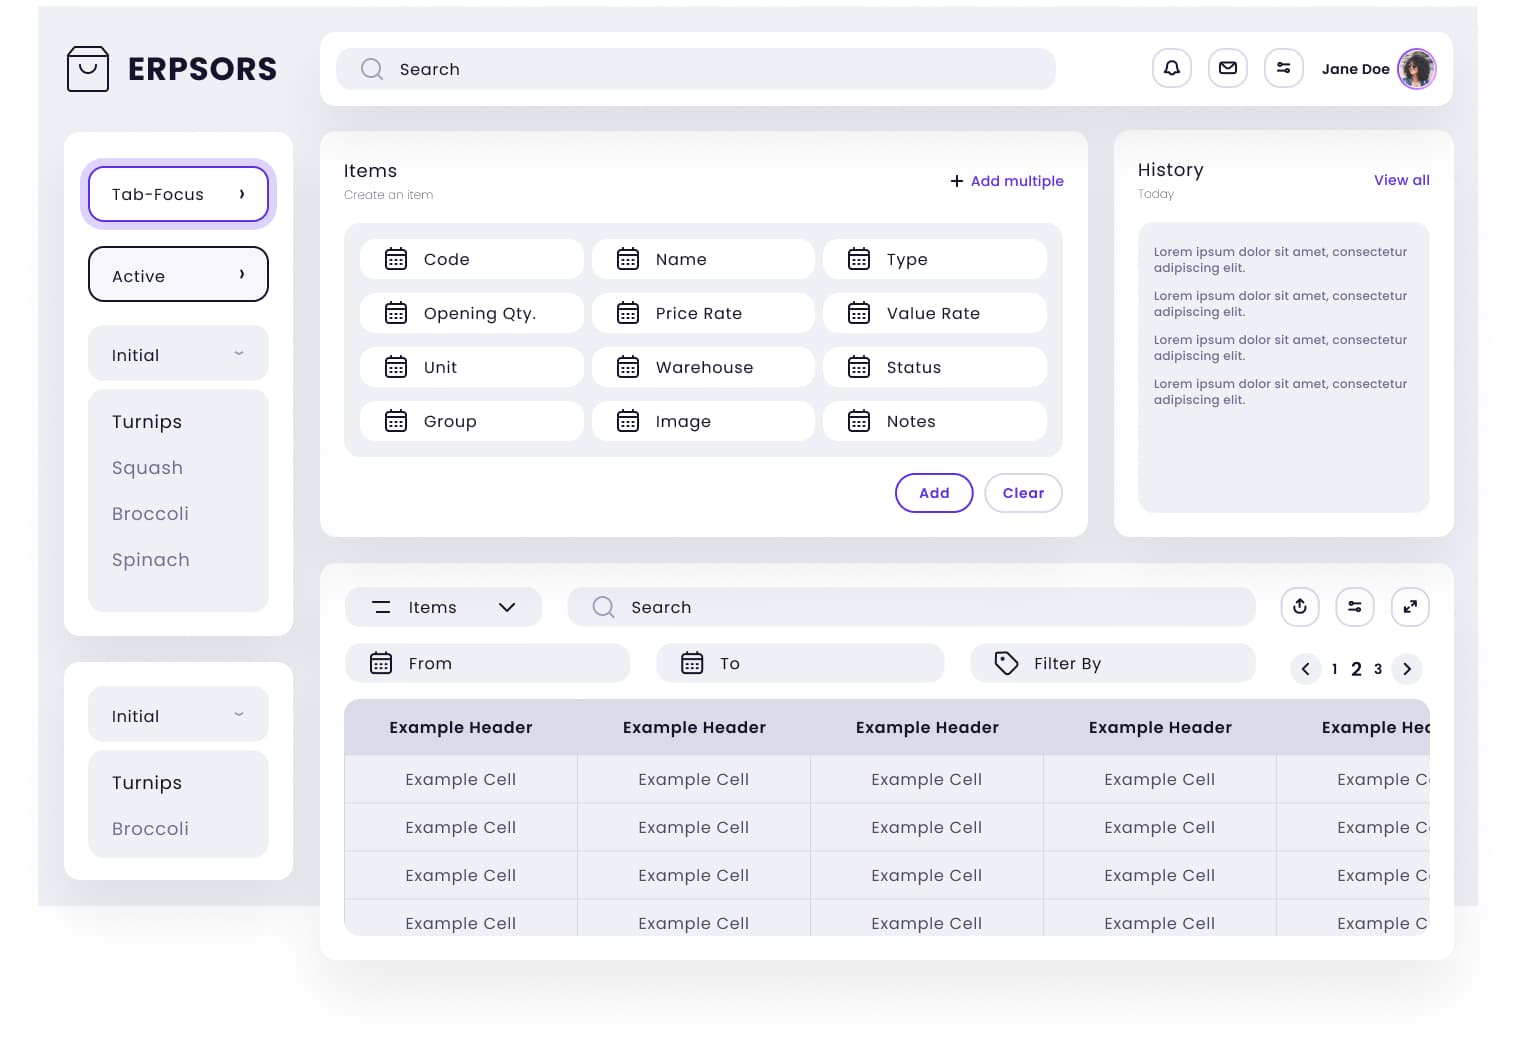Viewport: 1518px width, 1056px height.
Task: Open top bar settings sliders icon
Action: tap(1284, 69)
